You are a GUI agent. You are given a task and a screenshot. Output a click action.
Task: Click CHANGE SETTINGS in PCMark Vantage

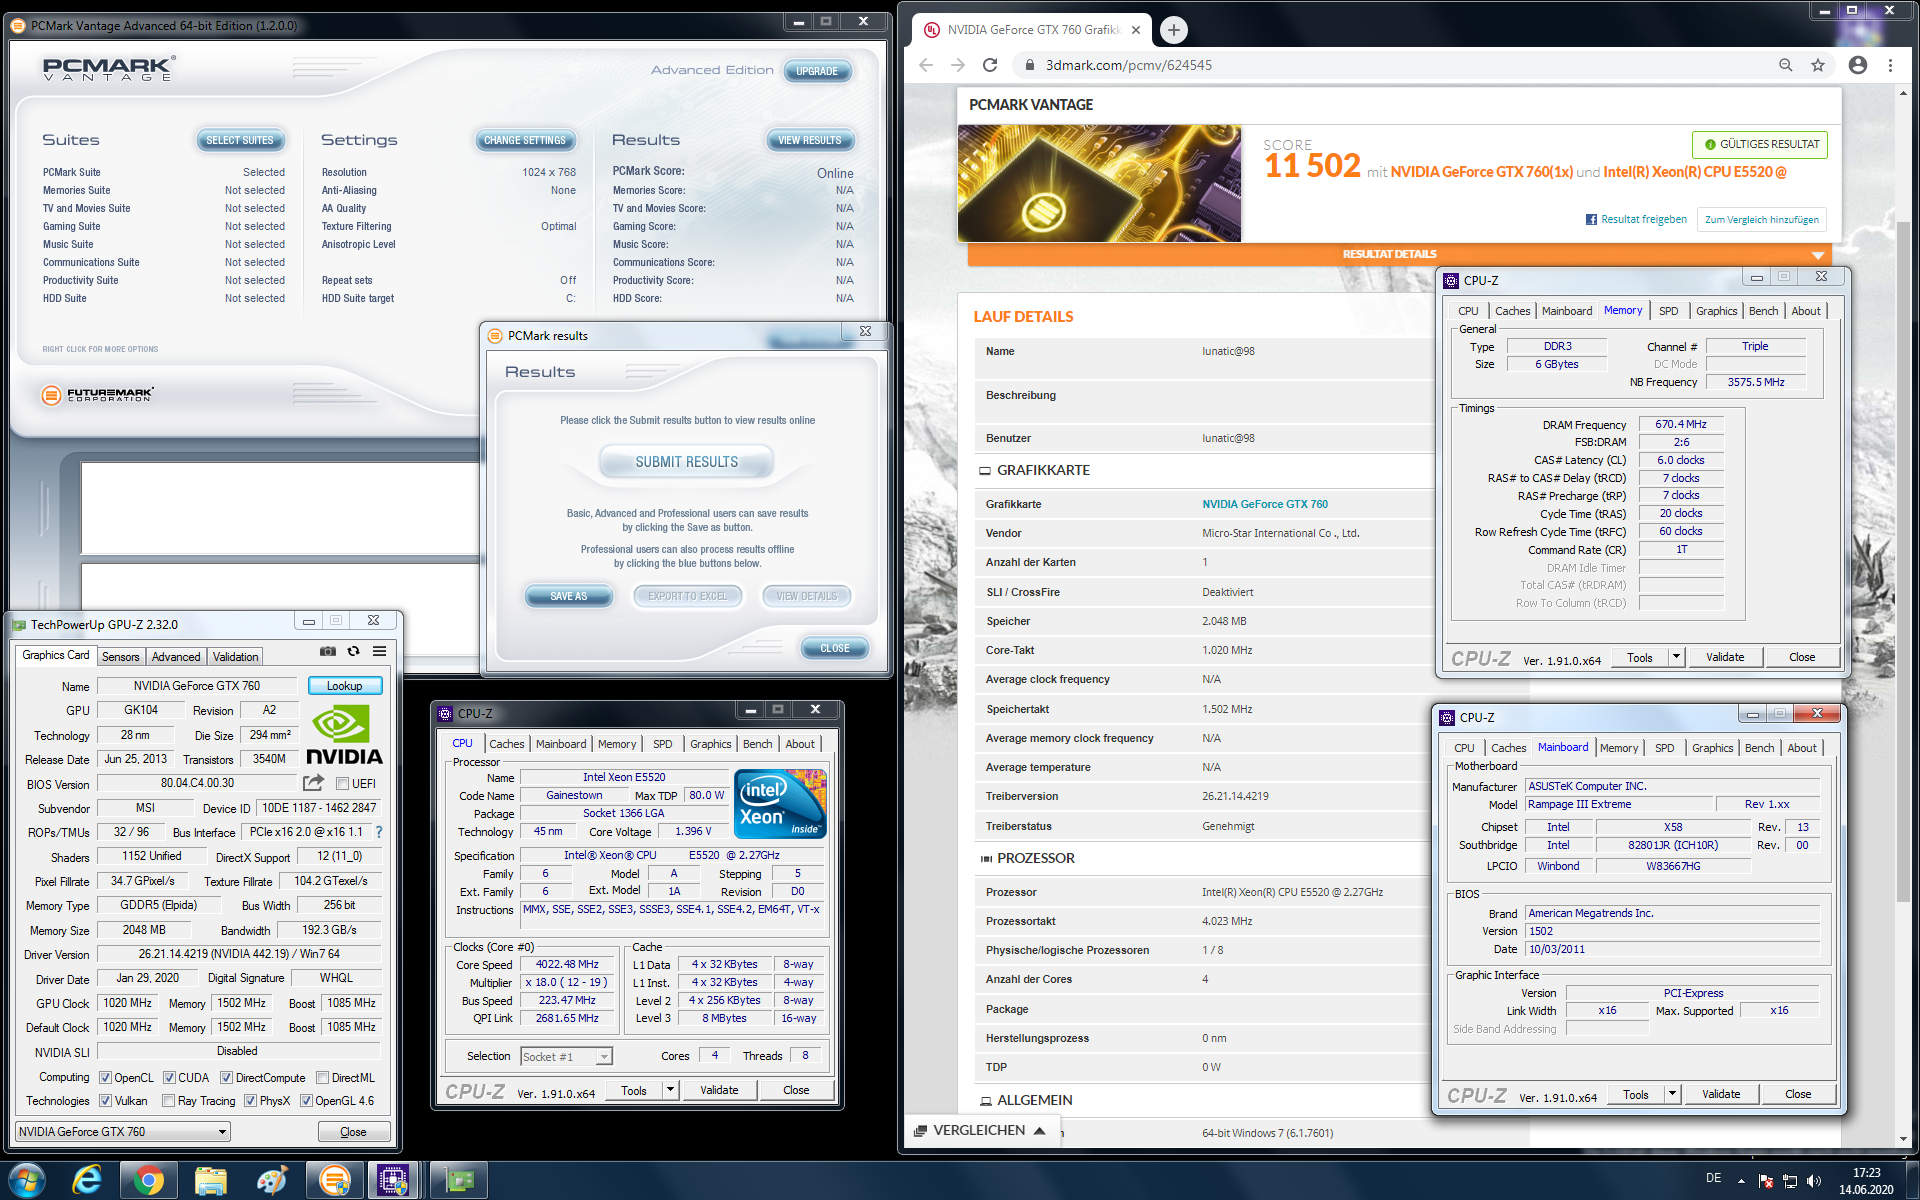[524, 140]
